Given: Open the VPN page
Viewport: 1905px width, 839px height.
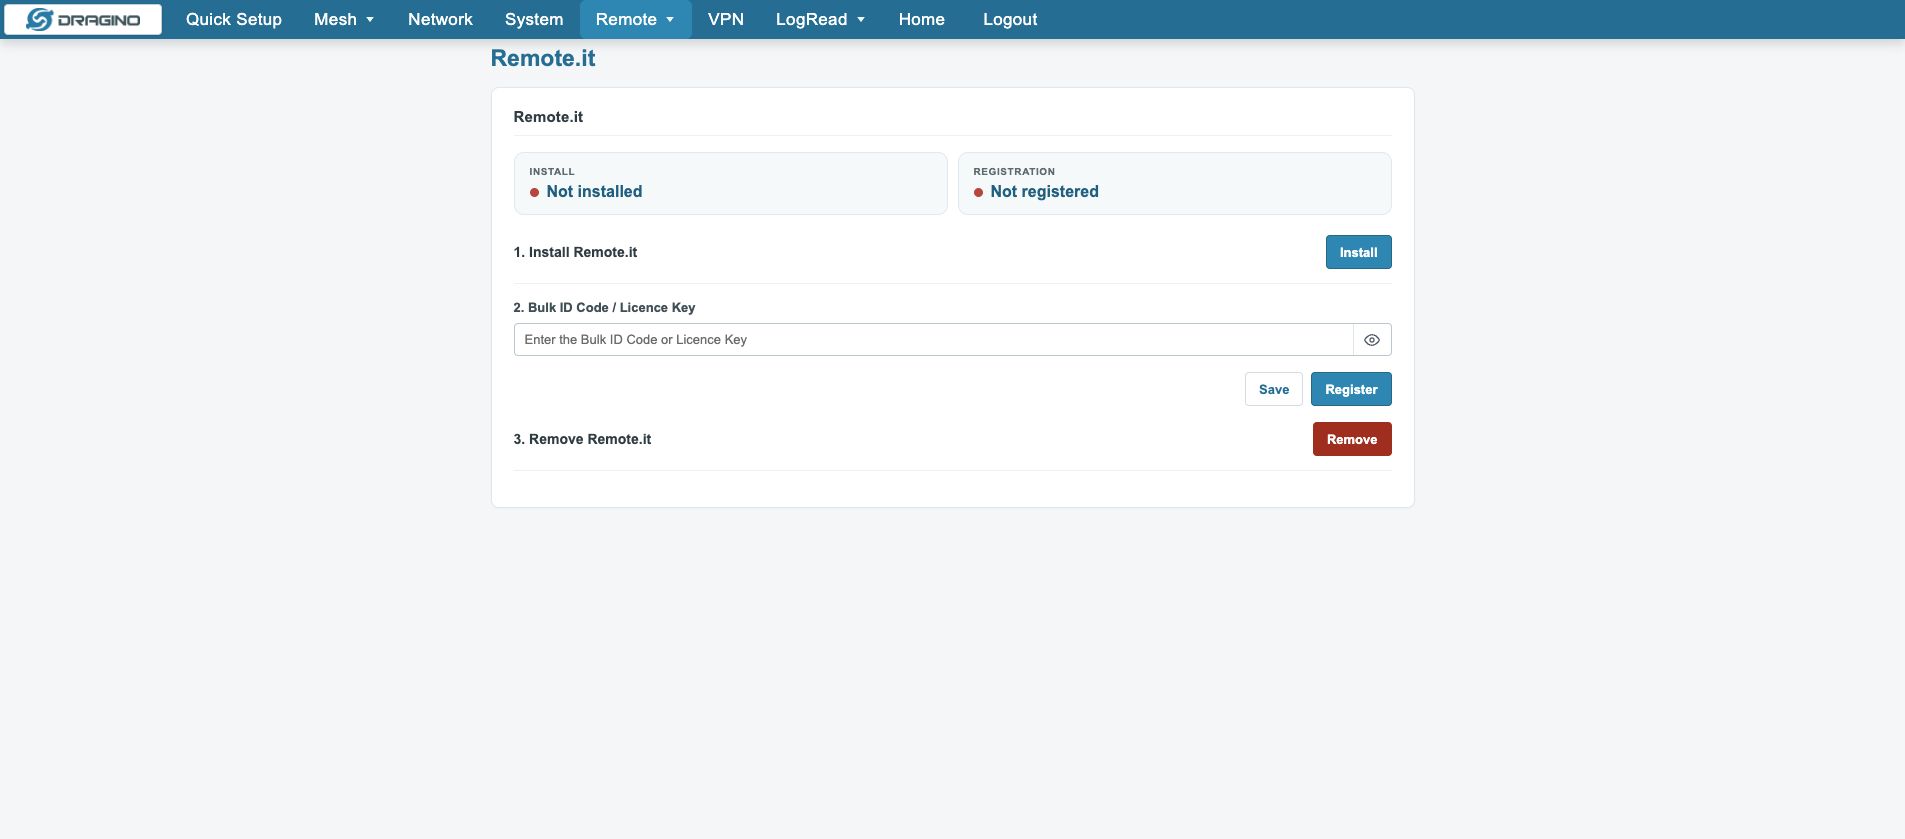Looking at the screenshot, I should click(x=726, y=19).
